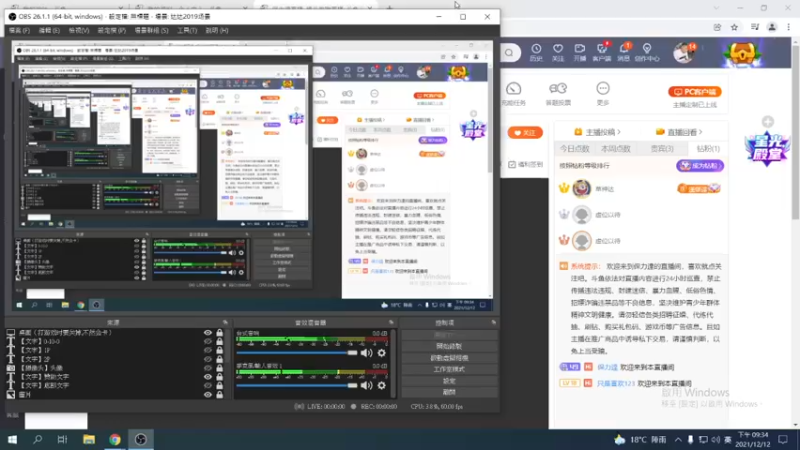This screenshot has height=450, width=800.
Task: Bookmark page with Chrome star icon
Action: (734, 28)
